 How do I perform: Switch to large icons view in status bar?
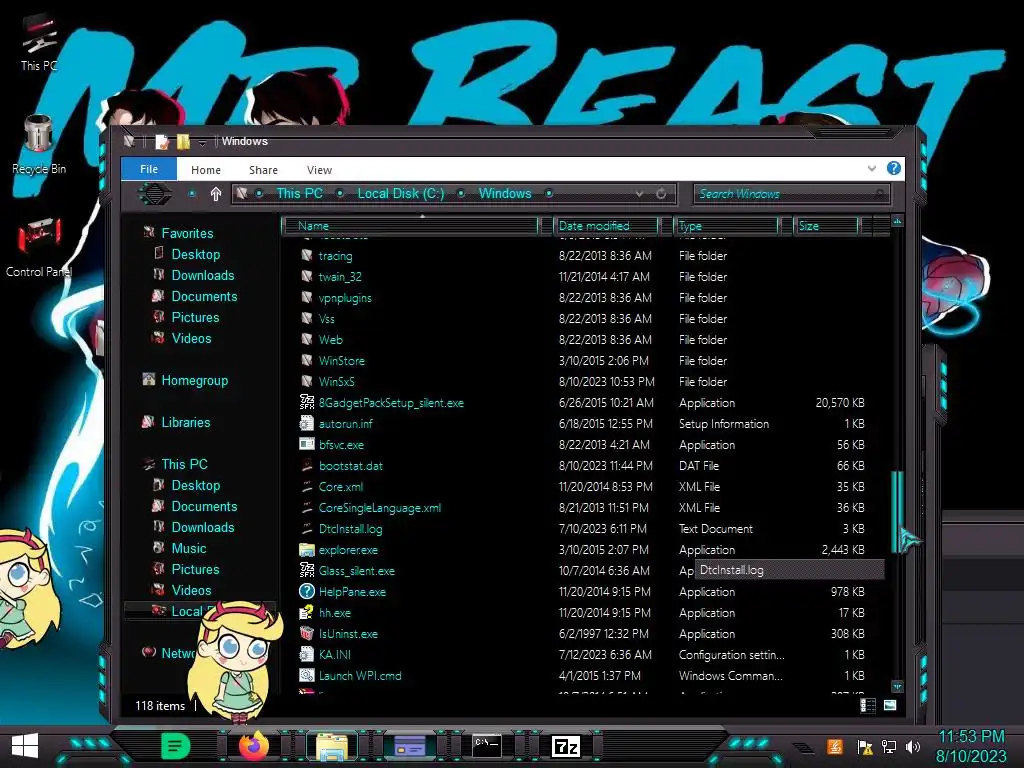pyautogui.click(x=889, y=705)
